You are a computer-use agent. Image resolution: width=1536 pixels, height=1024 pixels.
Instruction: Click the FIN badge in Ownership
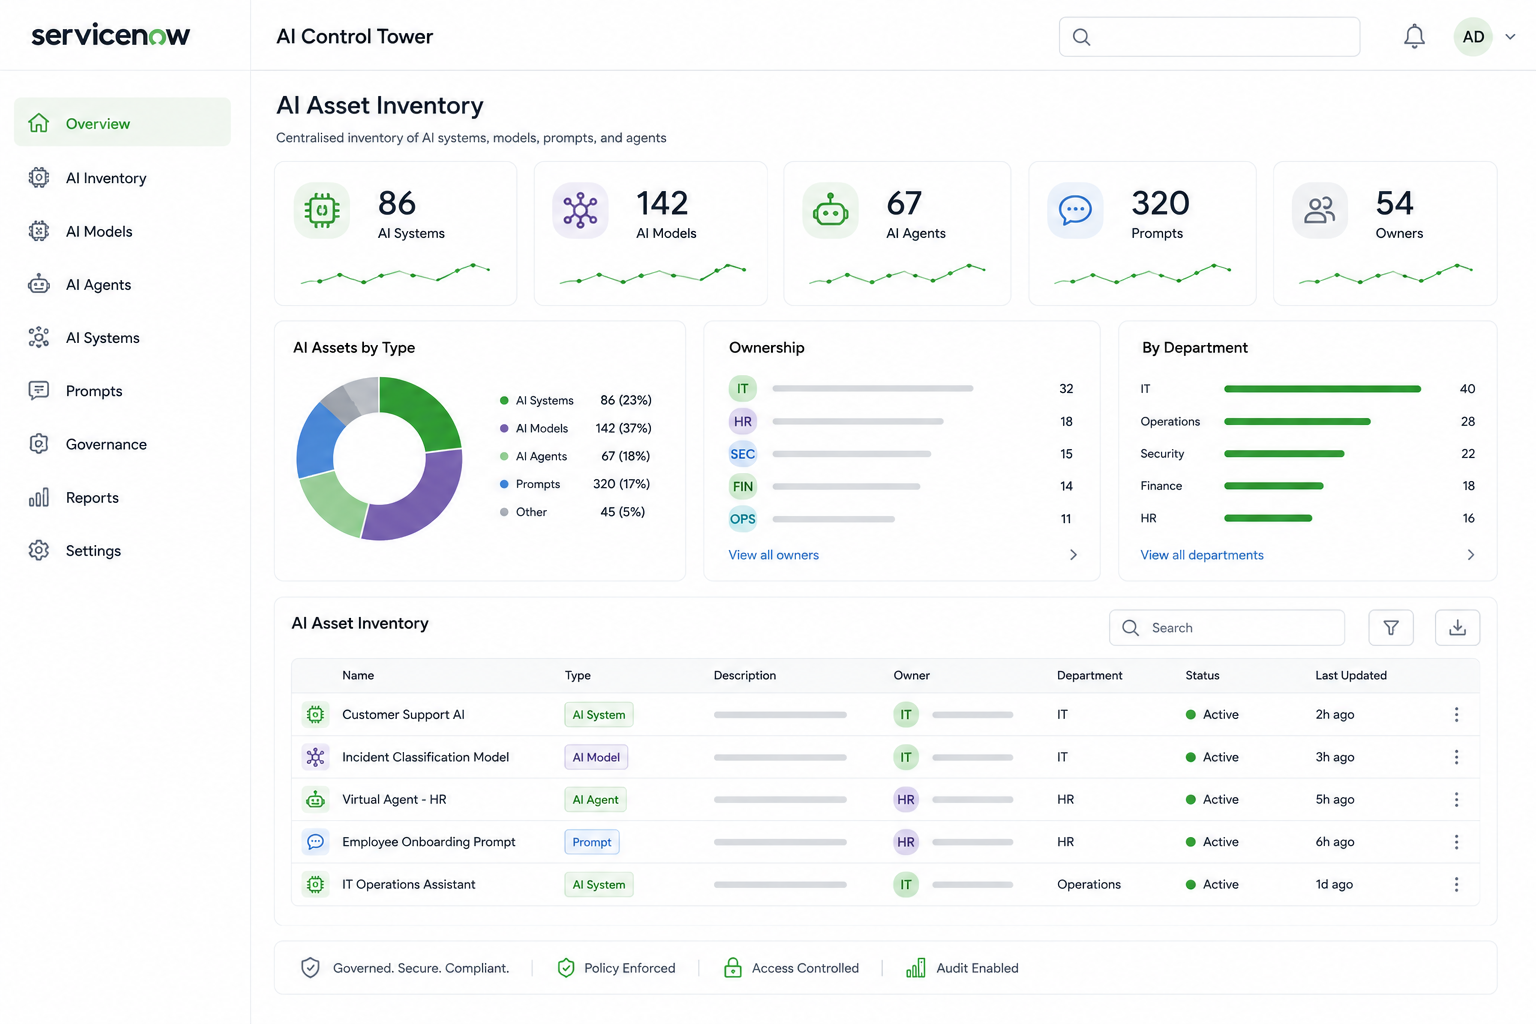click(x=743, y=486)
